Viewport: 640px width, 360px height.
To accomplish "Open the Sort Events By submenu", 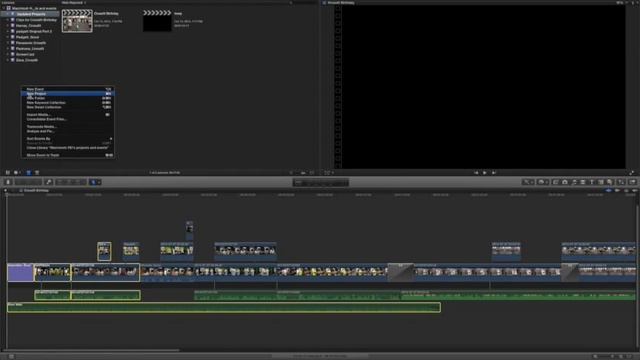I will pyautogui.click(x=68, y=139).
